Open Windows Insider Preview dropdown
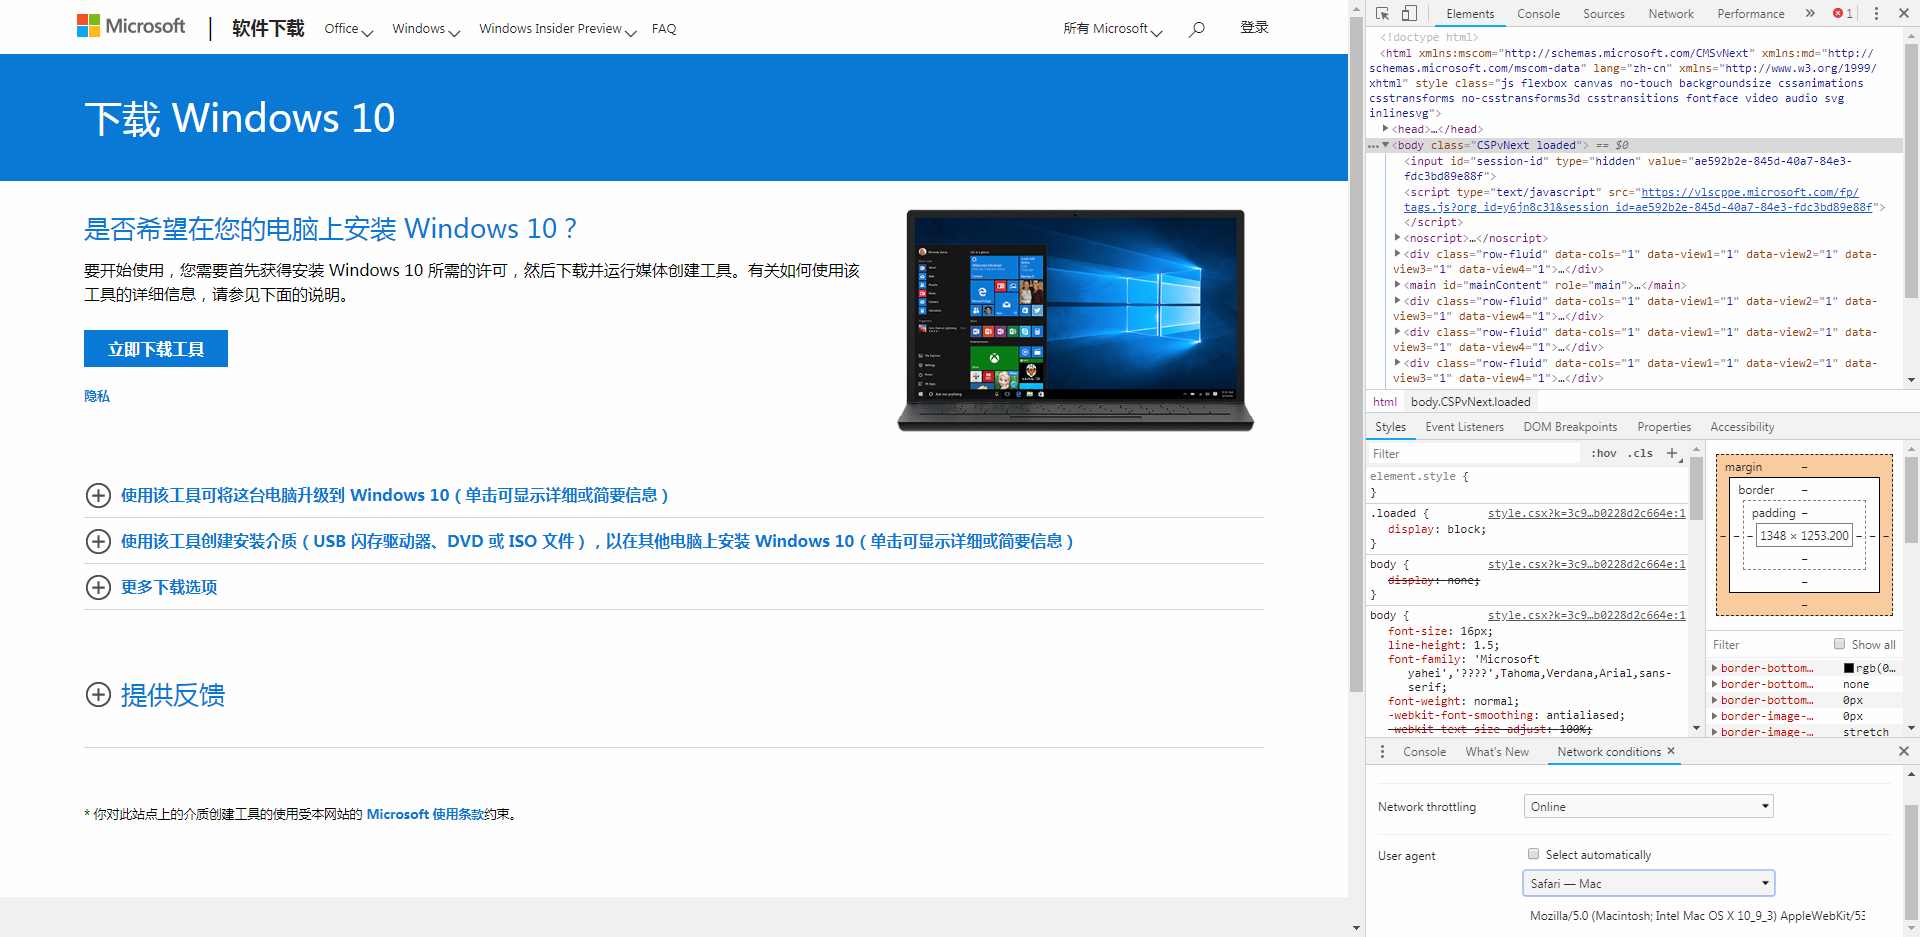Screen dimensions: 1920x937 click(x=557, y=29)
